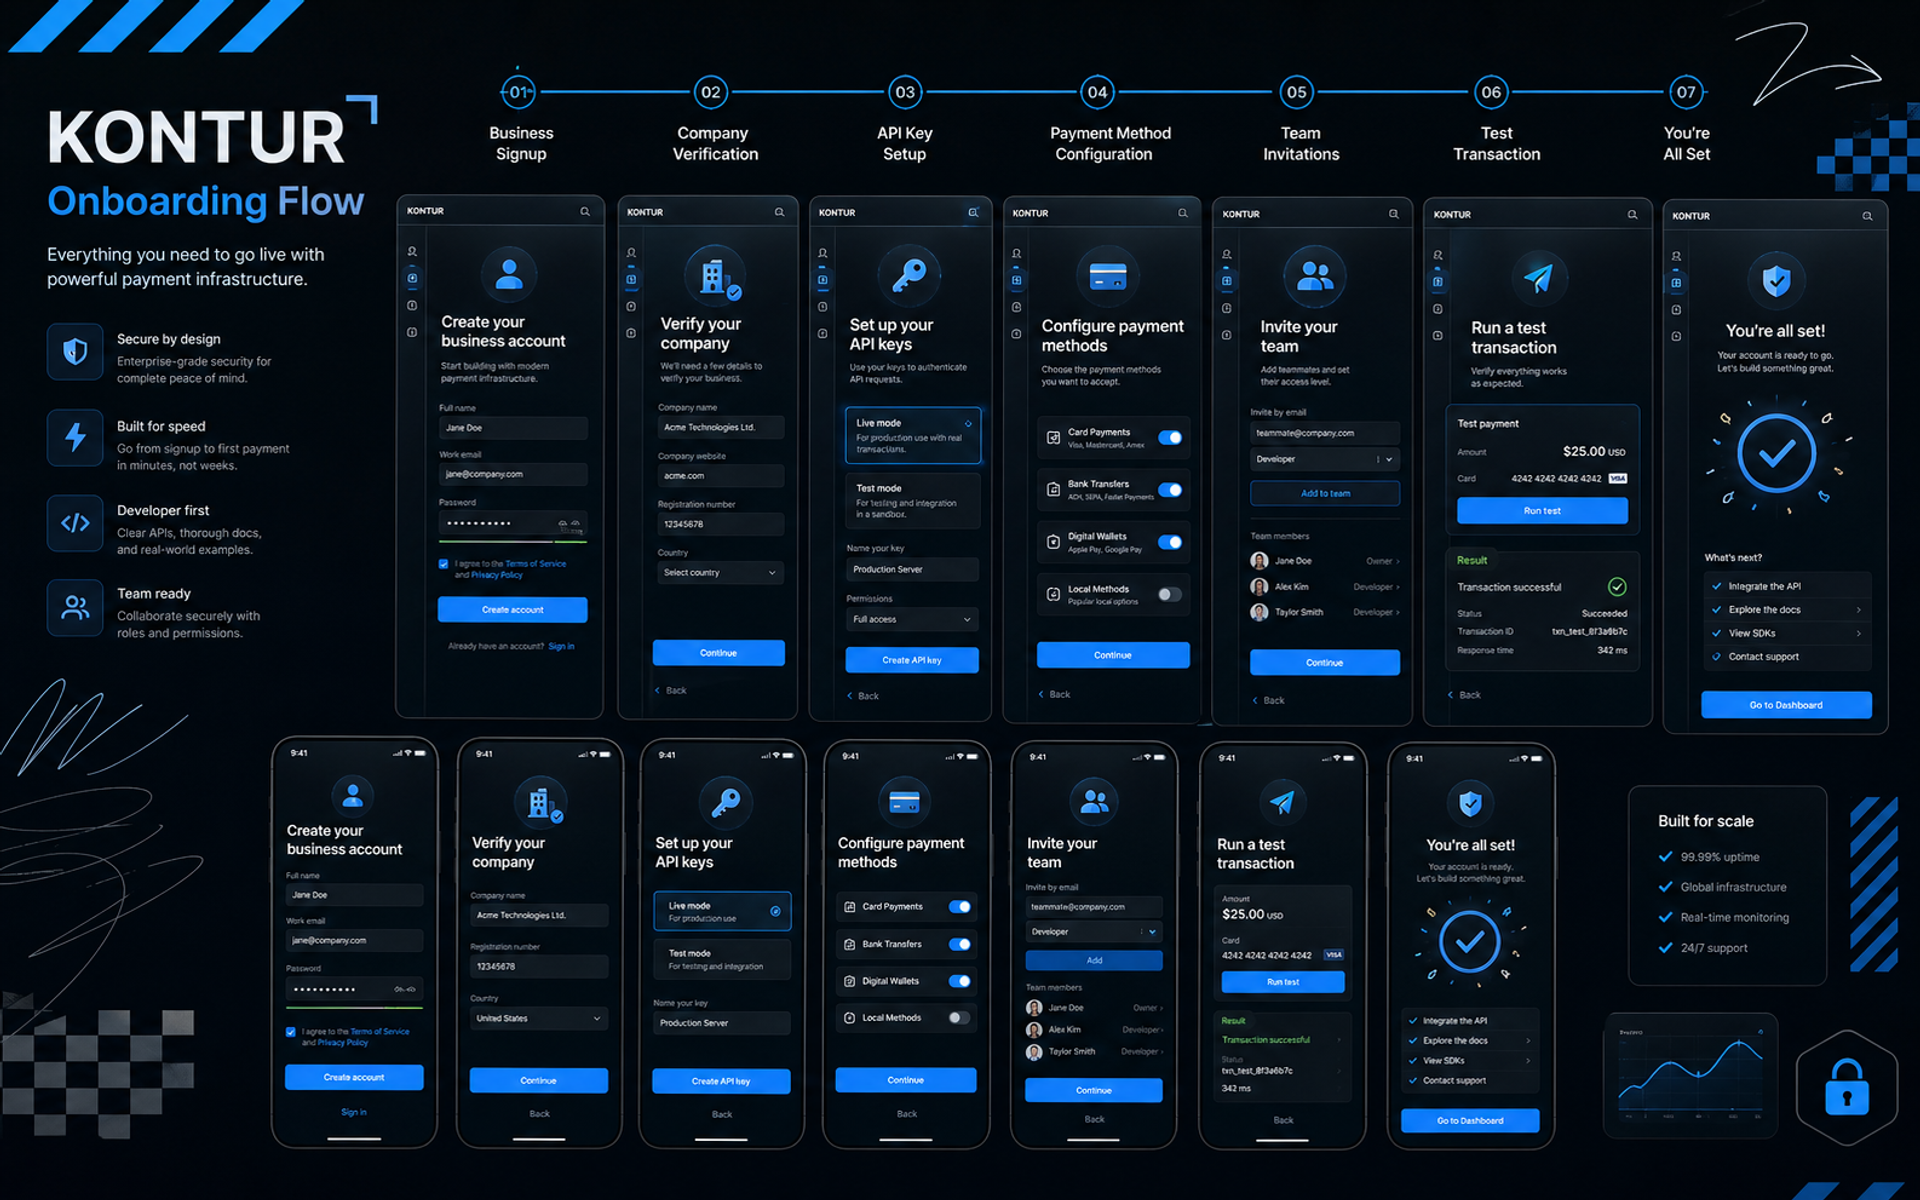Click the credit card icon in desktop payment methods screen
Screen dimensions: 1920x1200
tap(1107, 277)
